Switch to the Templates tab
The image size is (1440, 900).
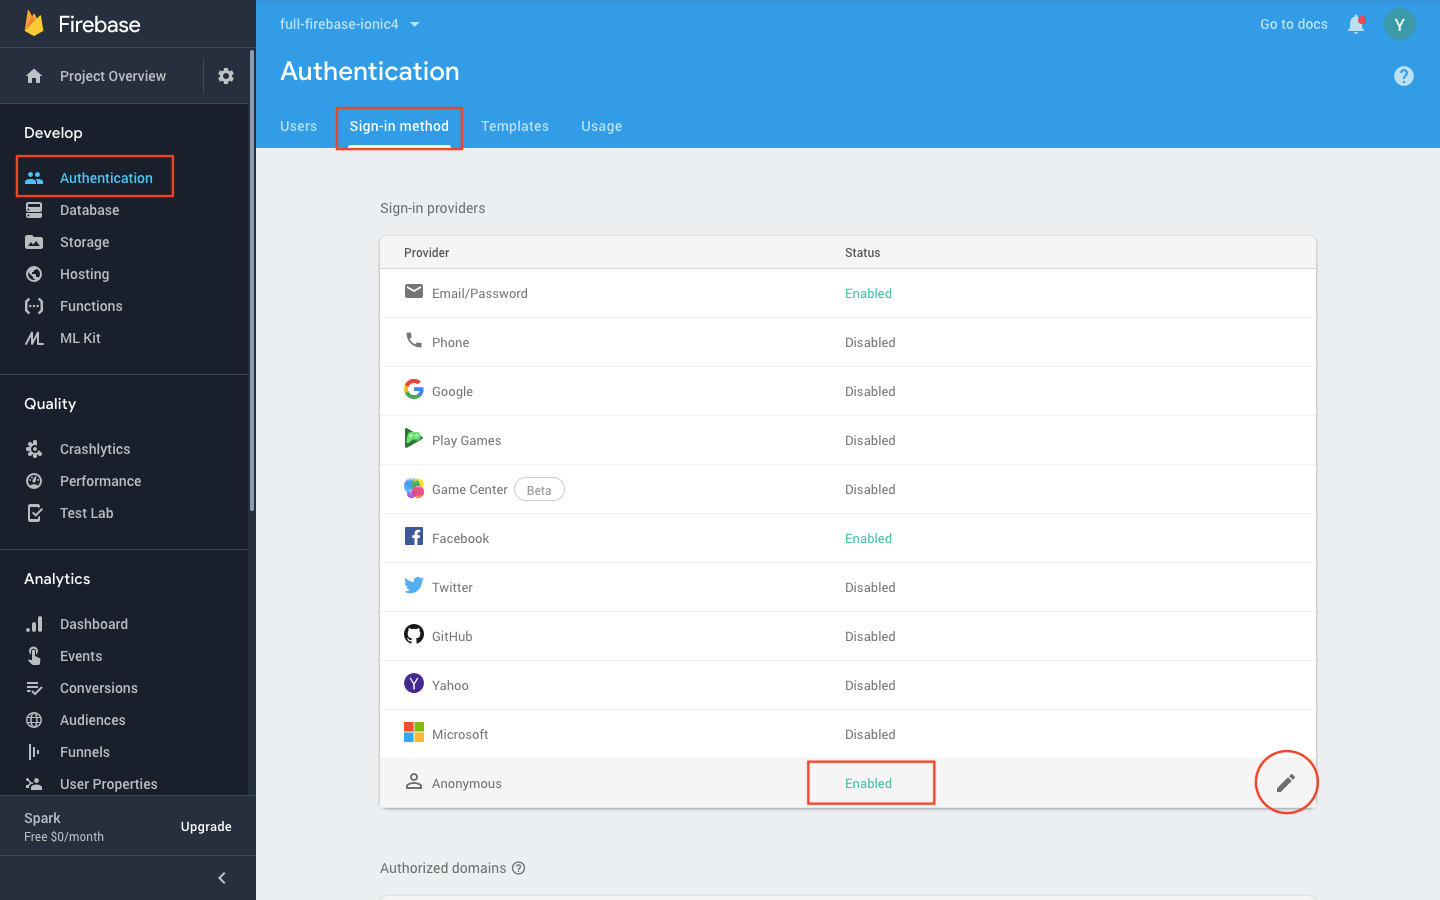(515, 126)
